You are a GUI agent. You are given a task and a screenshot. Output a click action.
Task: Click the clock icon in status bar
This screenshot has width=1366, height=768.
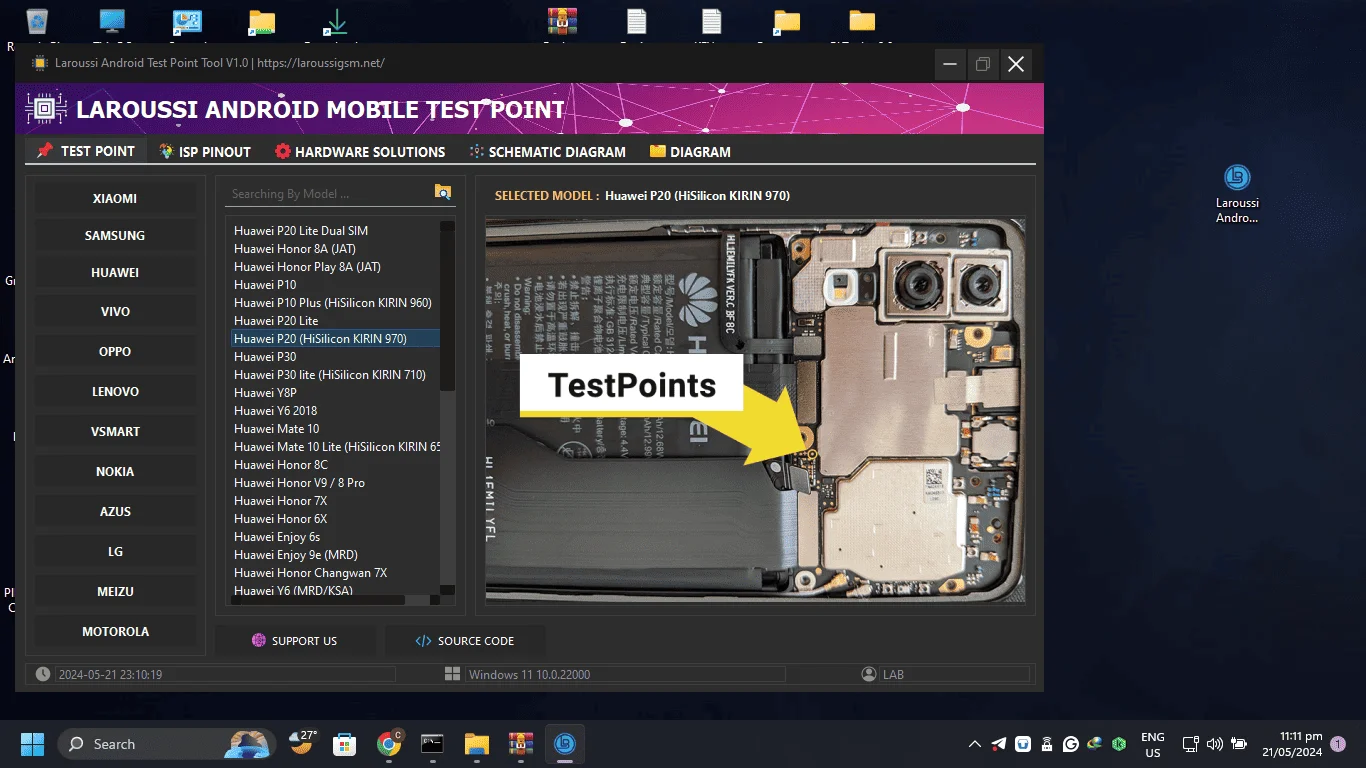42,674
